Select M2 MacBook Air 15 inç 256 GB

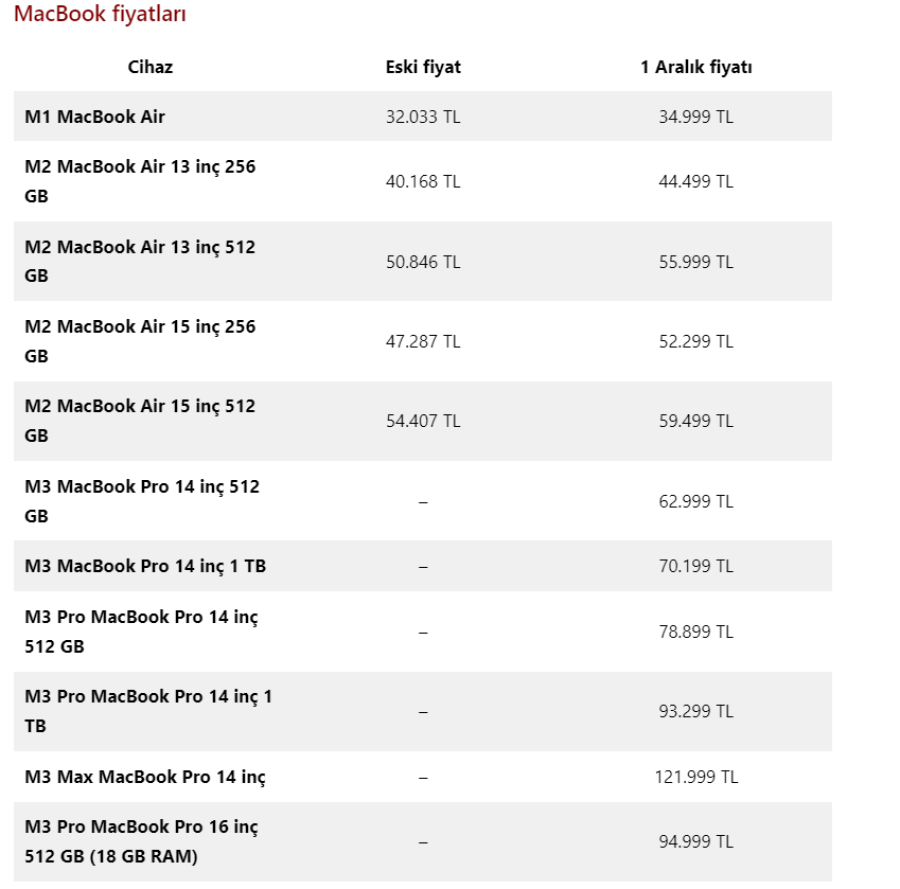point(140,341)
